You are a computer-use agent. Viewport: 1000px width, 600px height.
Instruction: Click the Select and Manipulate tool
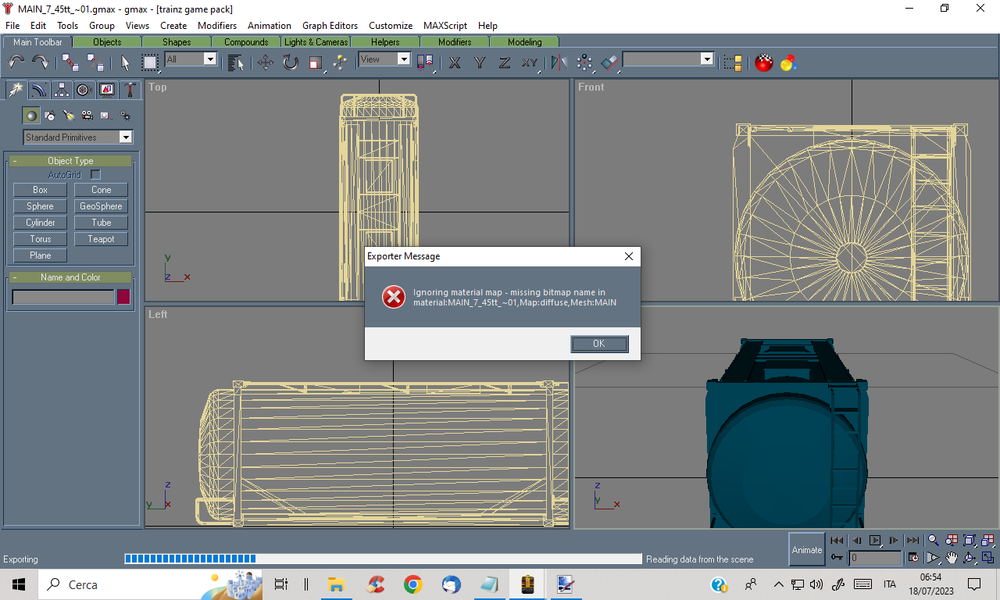click(x=340, y=62)
